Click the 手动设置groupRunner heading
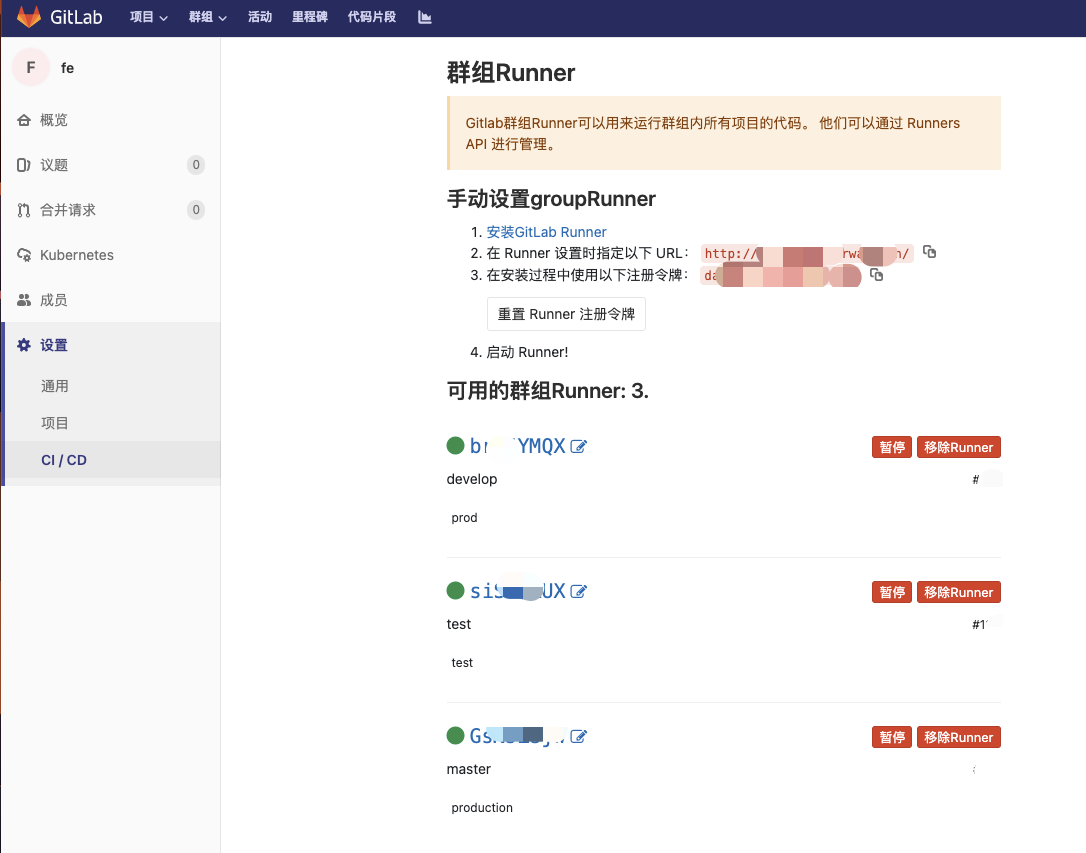1086x853 pixels. (x=551, y=199)
